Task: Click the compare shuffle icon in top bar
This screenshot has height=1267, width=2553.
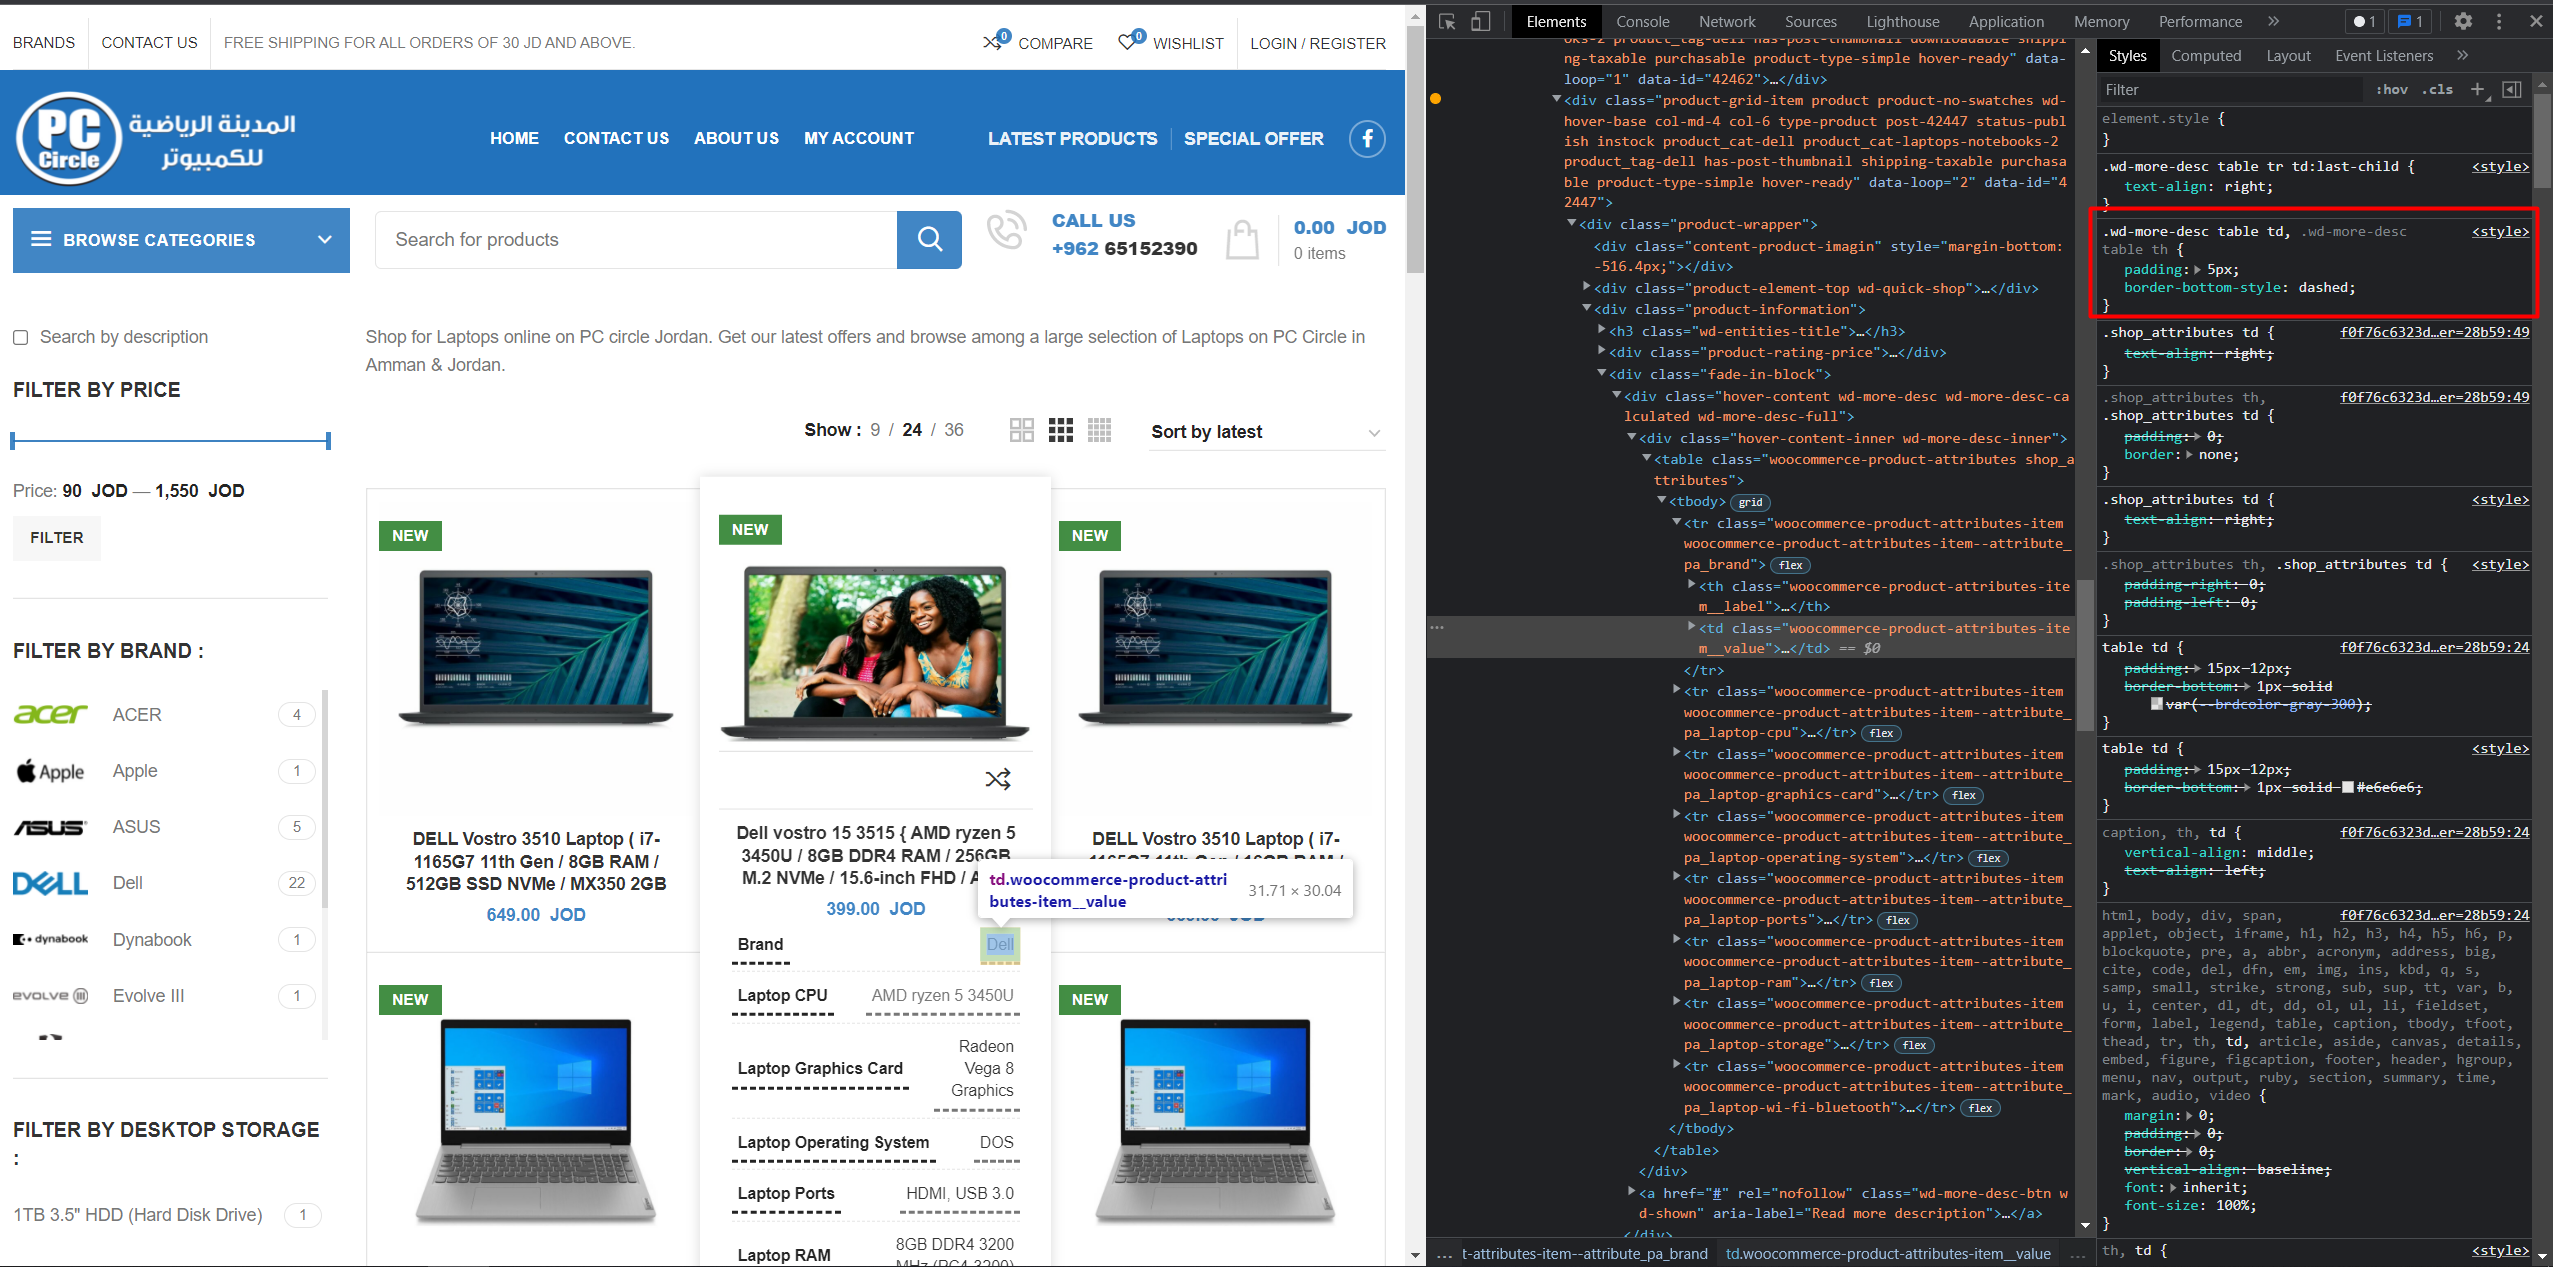Action: coord(993,41)
